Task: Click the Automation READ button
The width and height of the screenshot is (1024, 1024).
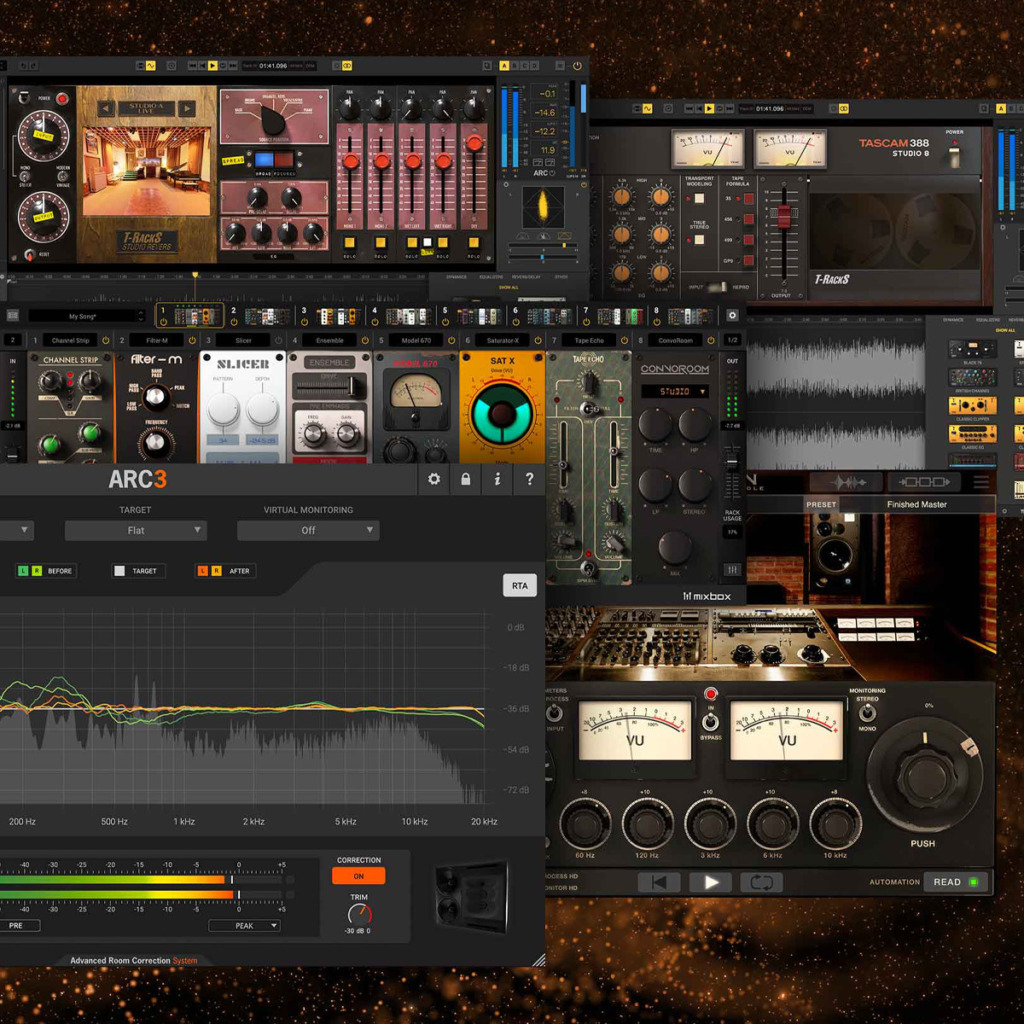Action: (x=955, y=882)
